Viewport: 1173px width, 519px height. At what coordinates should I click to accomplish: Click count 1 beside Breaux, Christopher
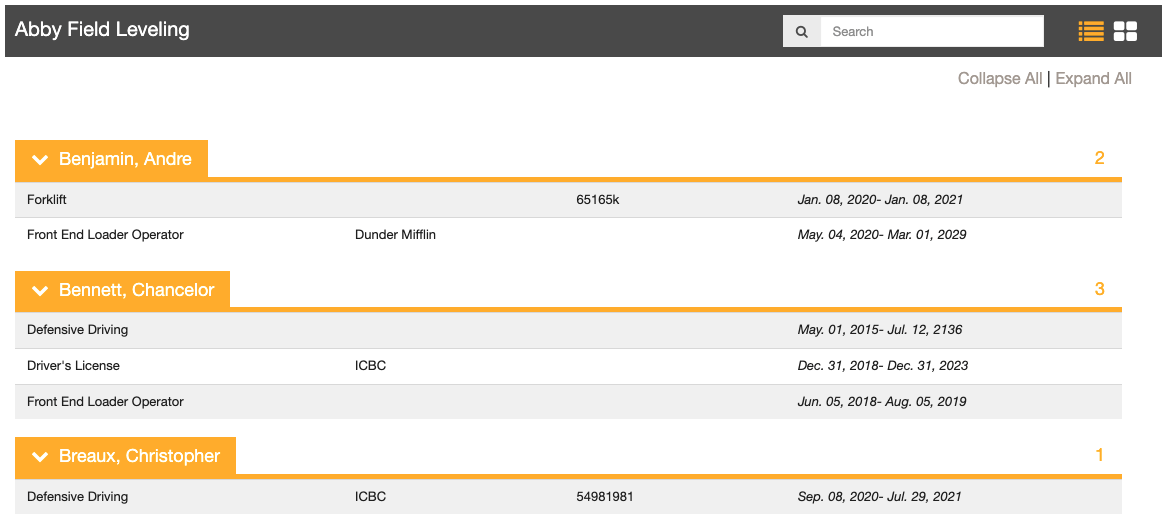coord(1099,455)
